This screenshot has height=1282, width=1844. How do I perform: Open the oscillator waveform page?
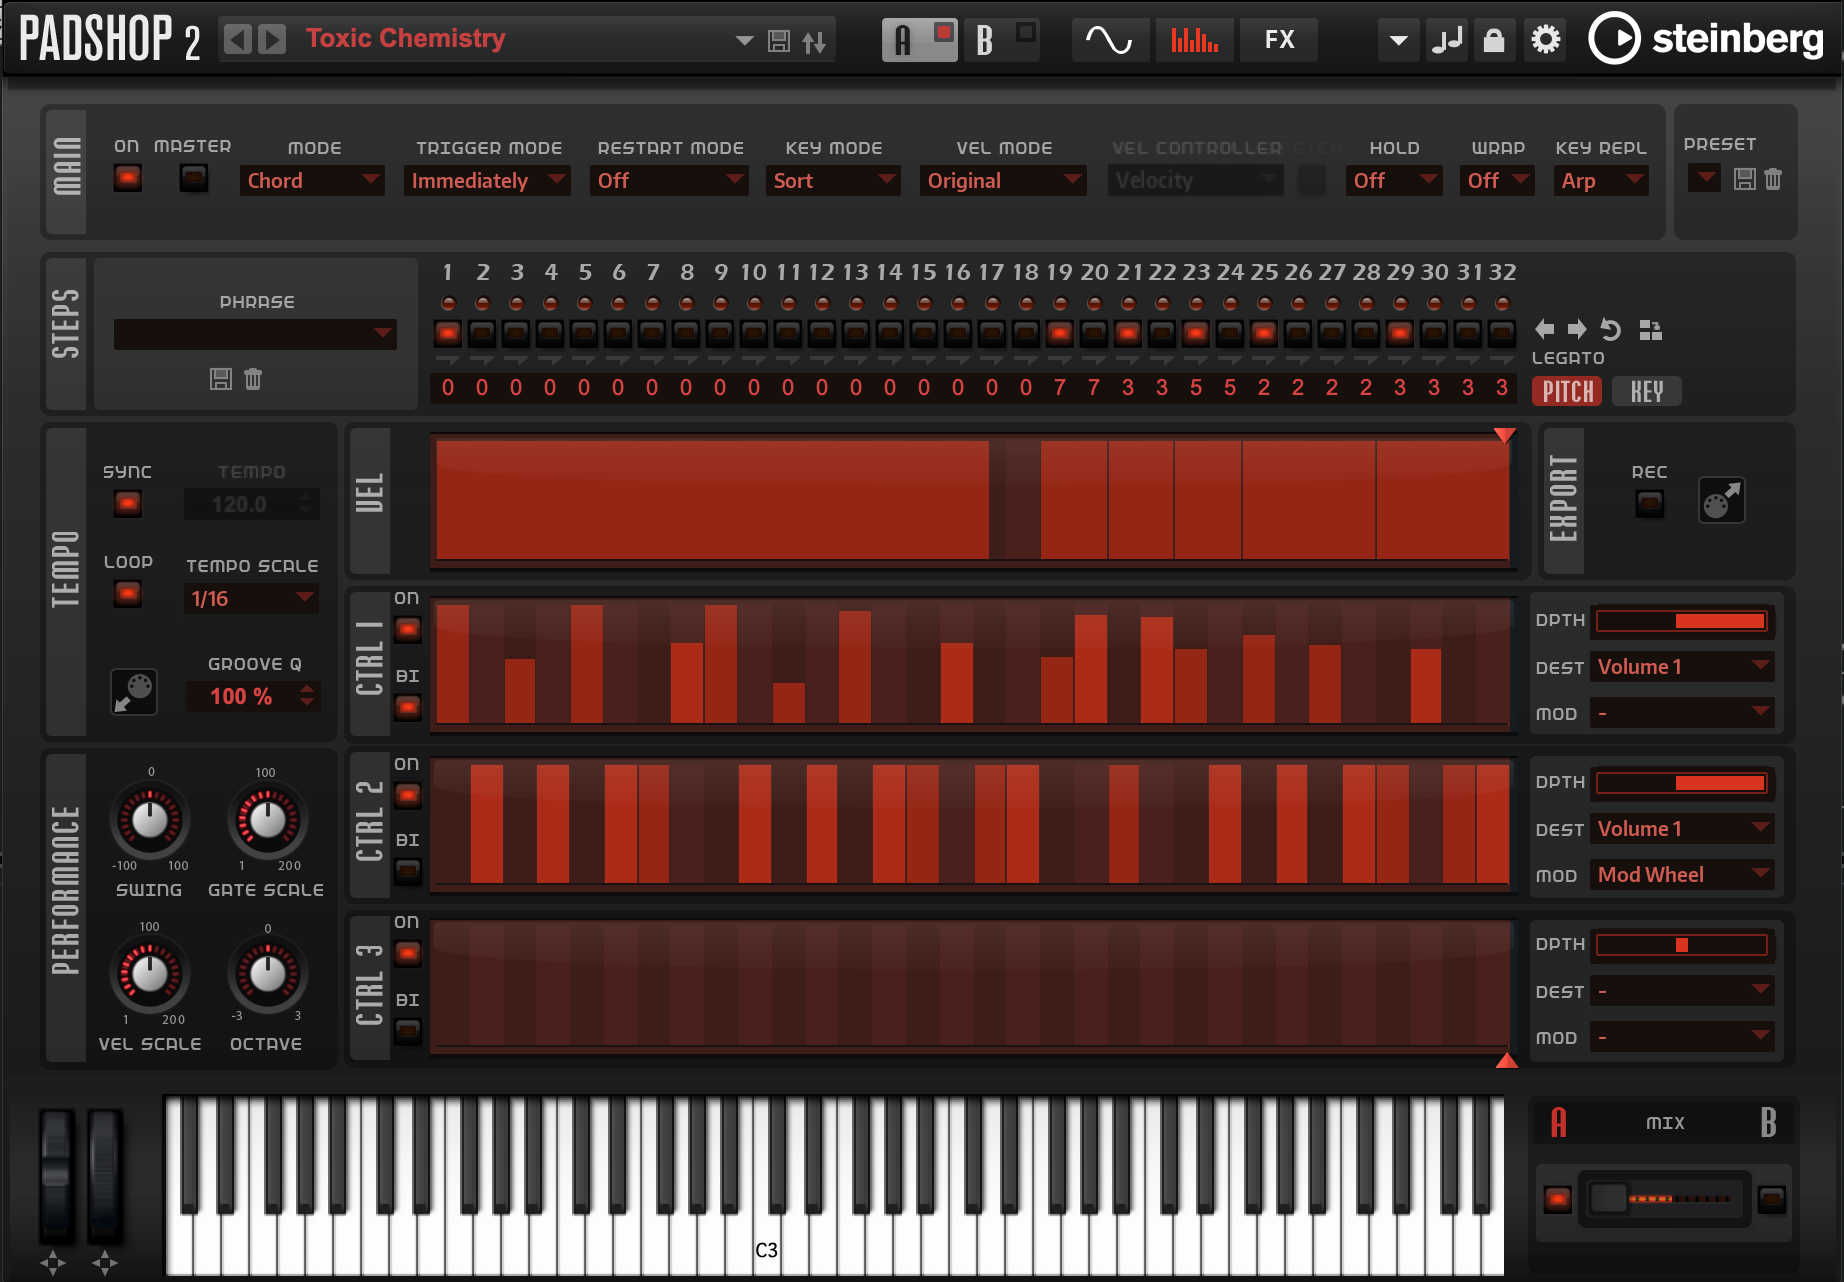point(1109,40)
